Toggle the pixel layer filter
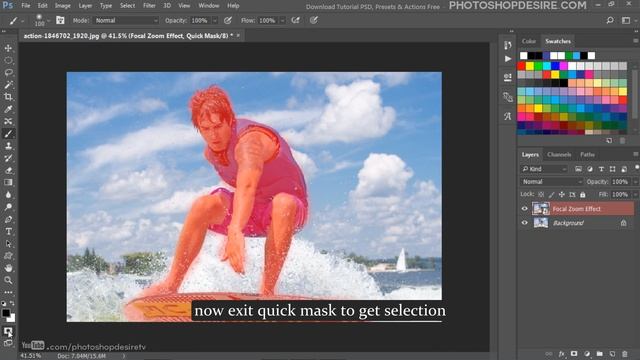This screenshot has width=640, height=360. pyautogui.click(x=578, y=169)
